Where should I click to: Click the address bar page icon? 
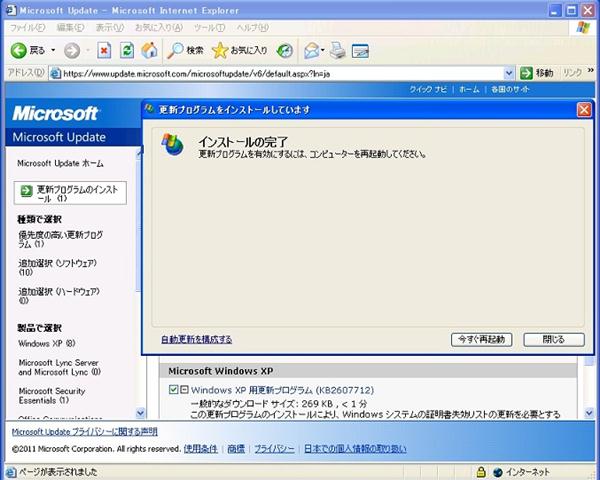[x=56, y=73]
